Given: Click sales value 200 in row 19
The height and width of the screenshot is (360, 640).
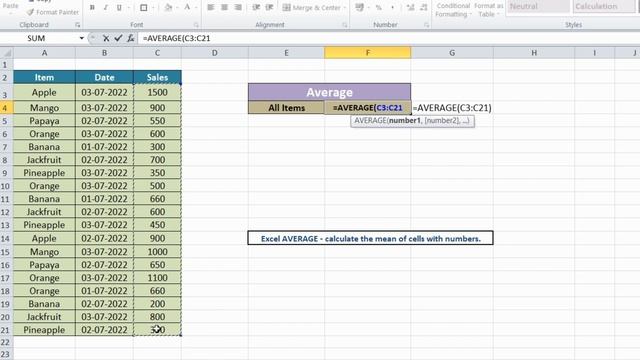Looking at the screenshot, I should 157,304.
